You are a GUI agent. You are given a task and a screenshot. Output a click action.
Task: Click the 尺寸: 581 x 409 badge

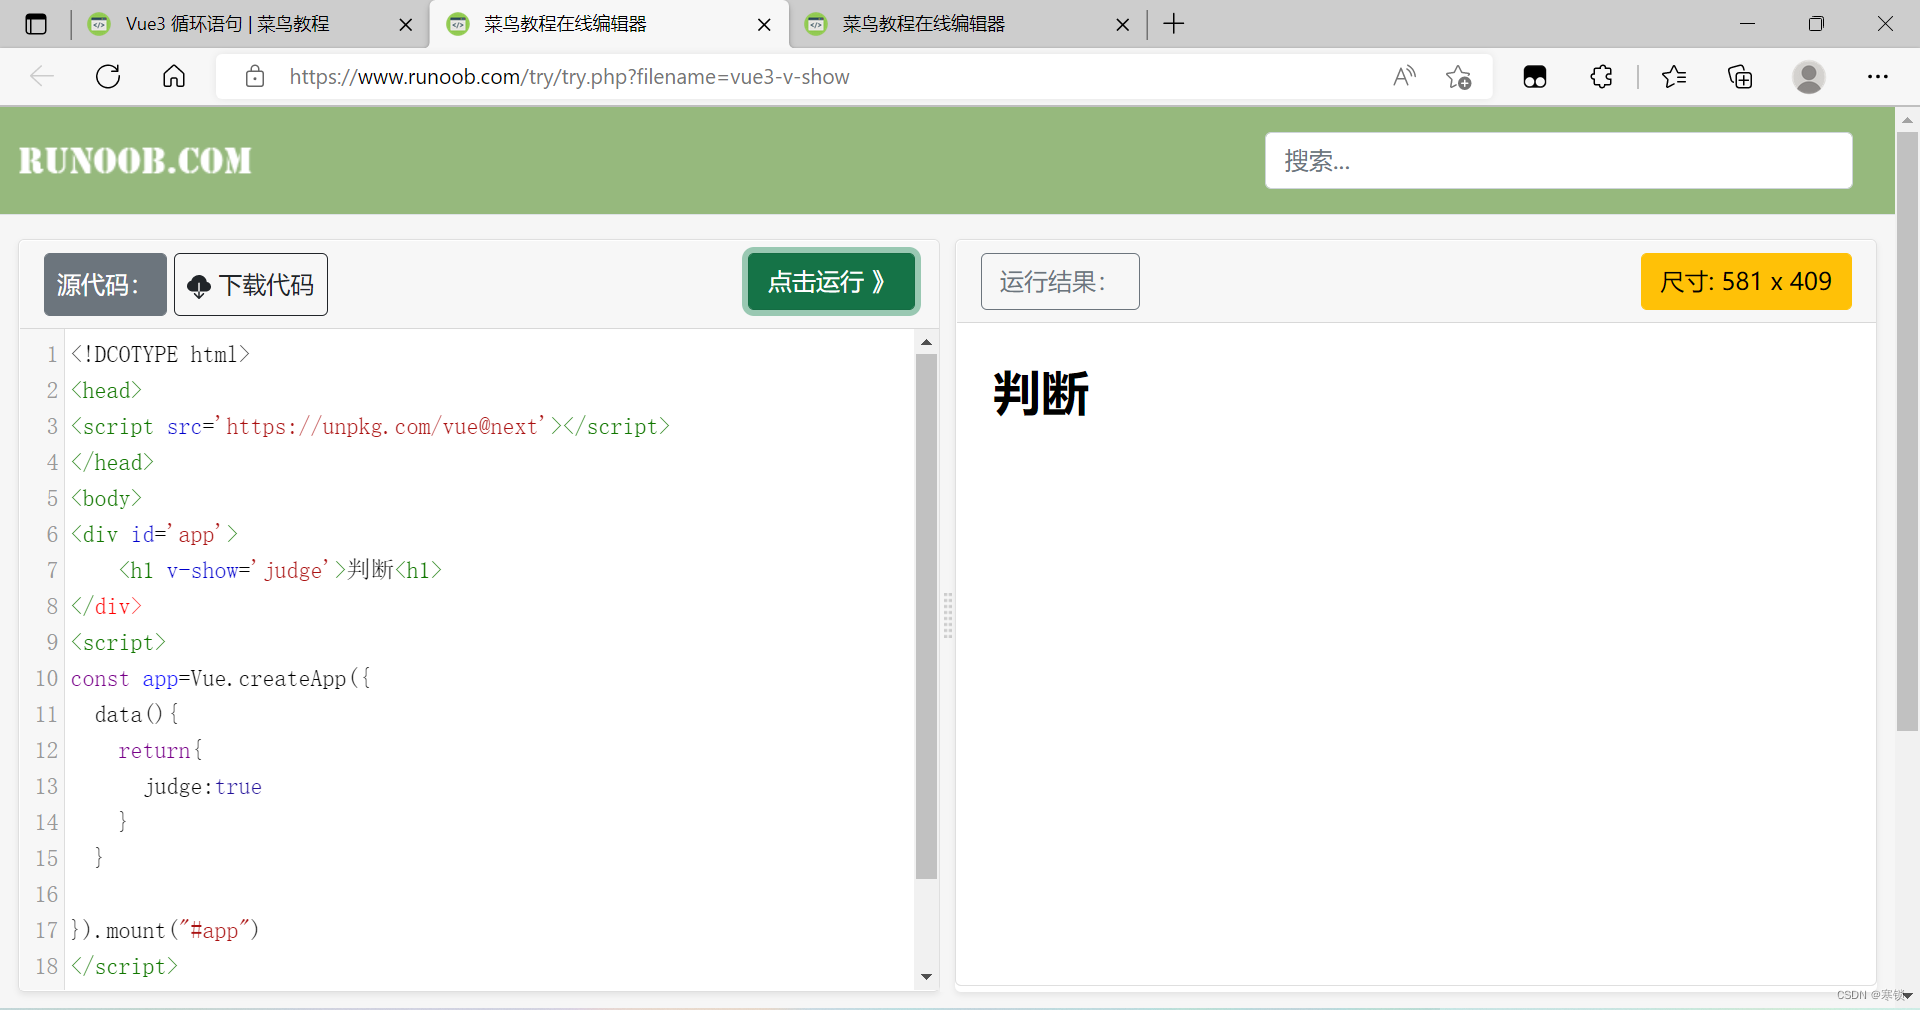1746,282
